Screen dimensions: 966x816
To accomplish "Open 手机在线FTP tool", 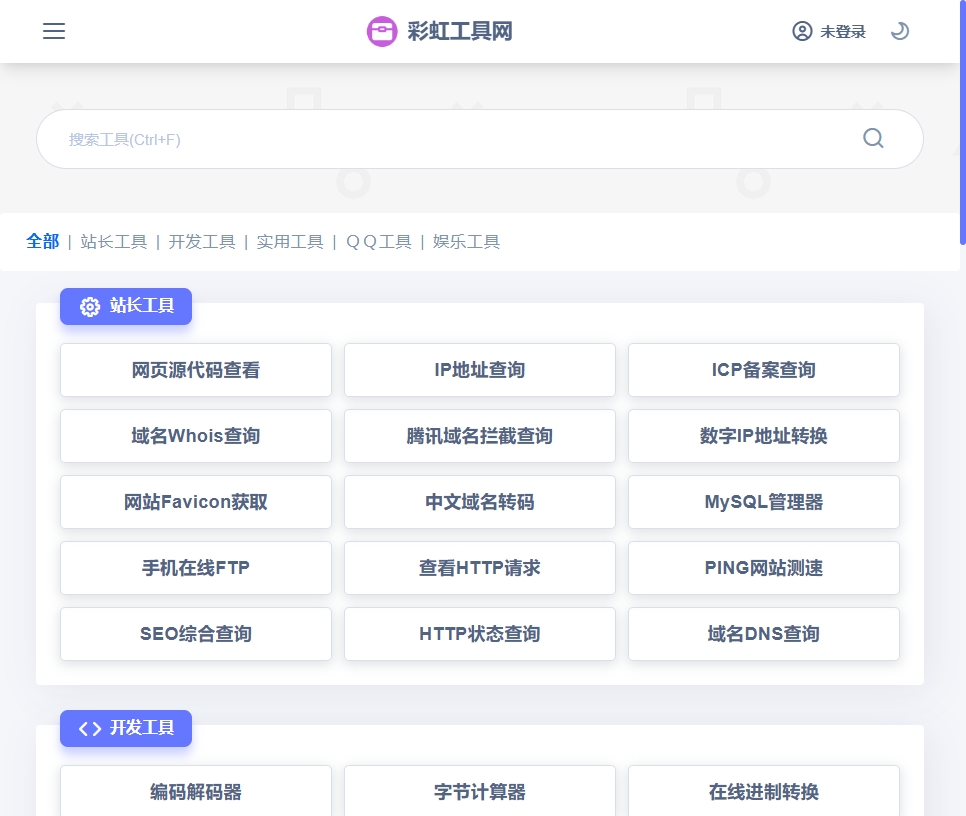I will [x=196, y=568].
